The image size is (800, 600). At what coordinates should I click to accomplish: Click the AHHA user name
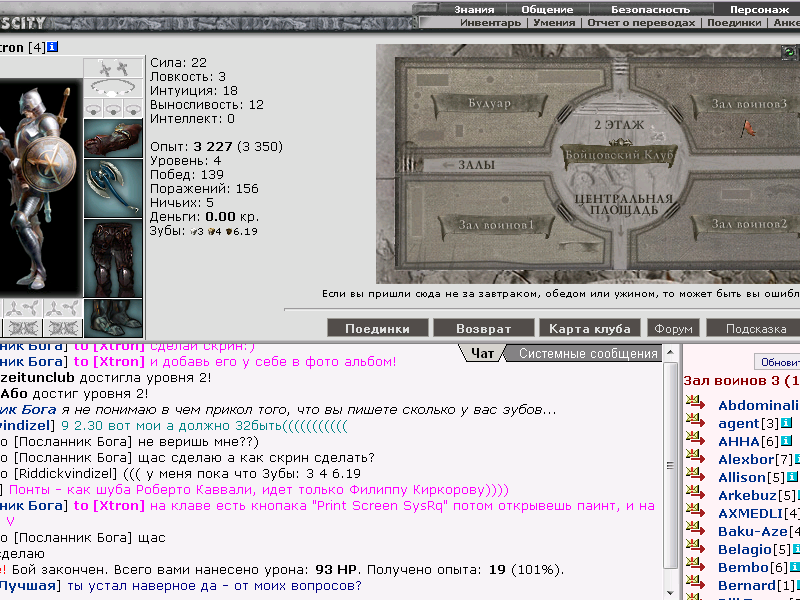pyautogui.click(x=739, y=441)
